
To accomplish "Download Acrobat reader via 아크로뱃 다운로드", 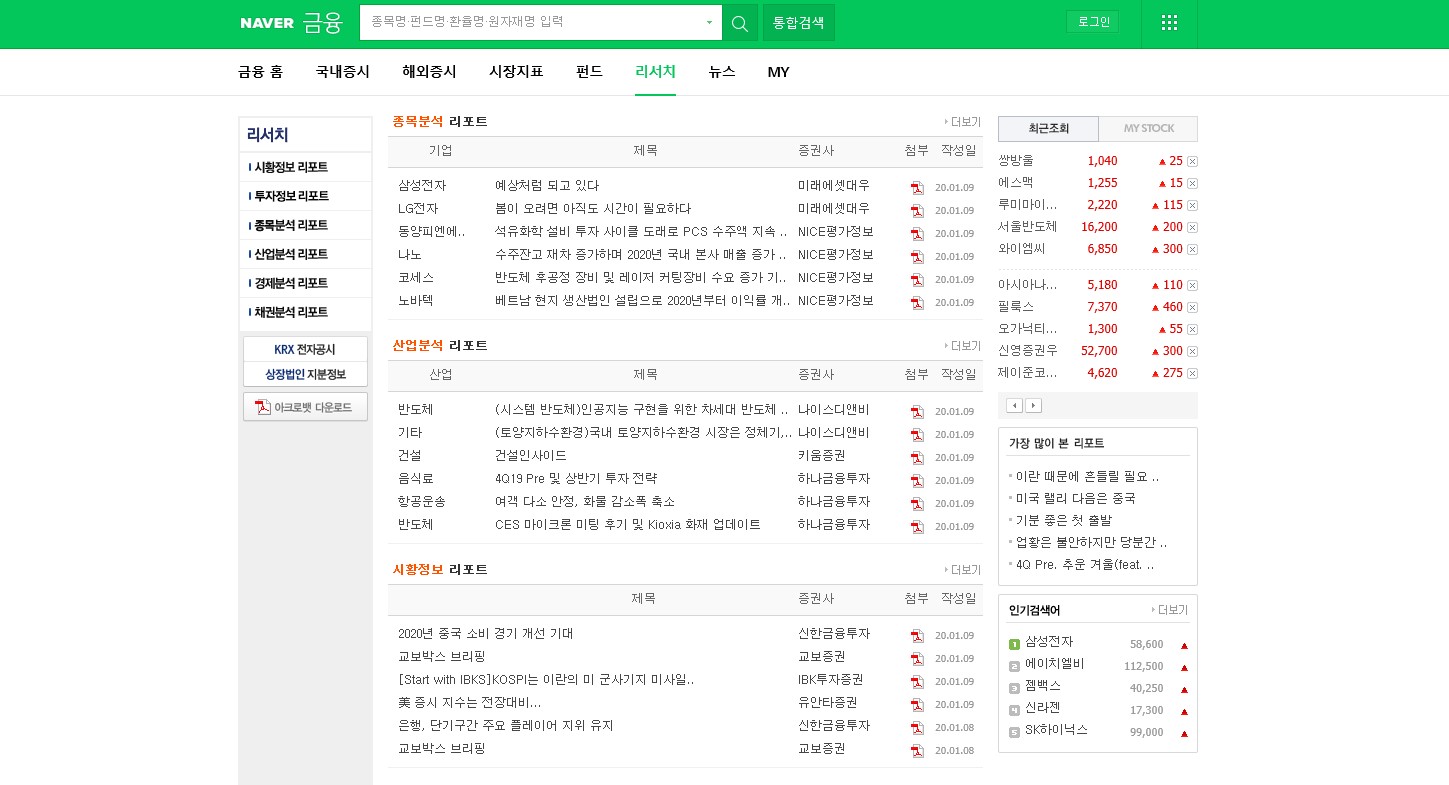I will tap(305, 407).
